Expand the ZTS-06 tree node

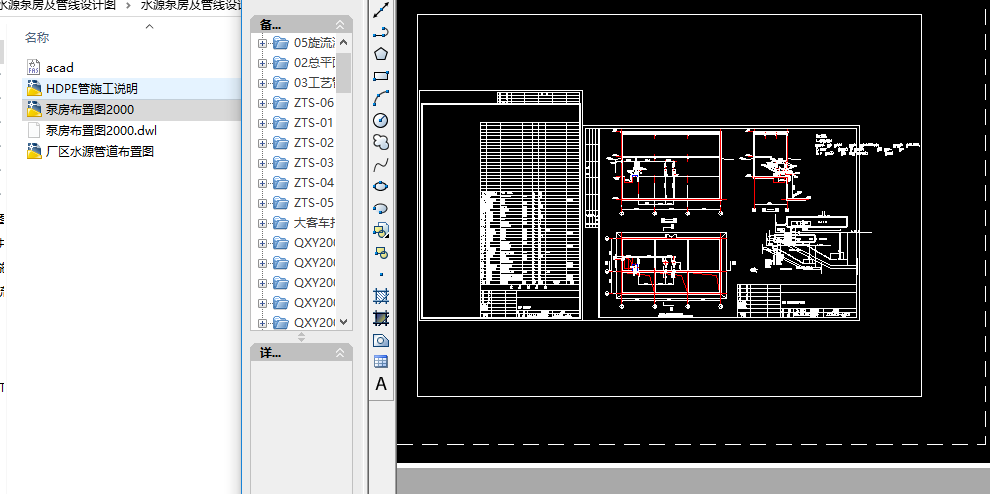click(x=262, y=103)
